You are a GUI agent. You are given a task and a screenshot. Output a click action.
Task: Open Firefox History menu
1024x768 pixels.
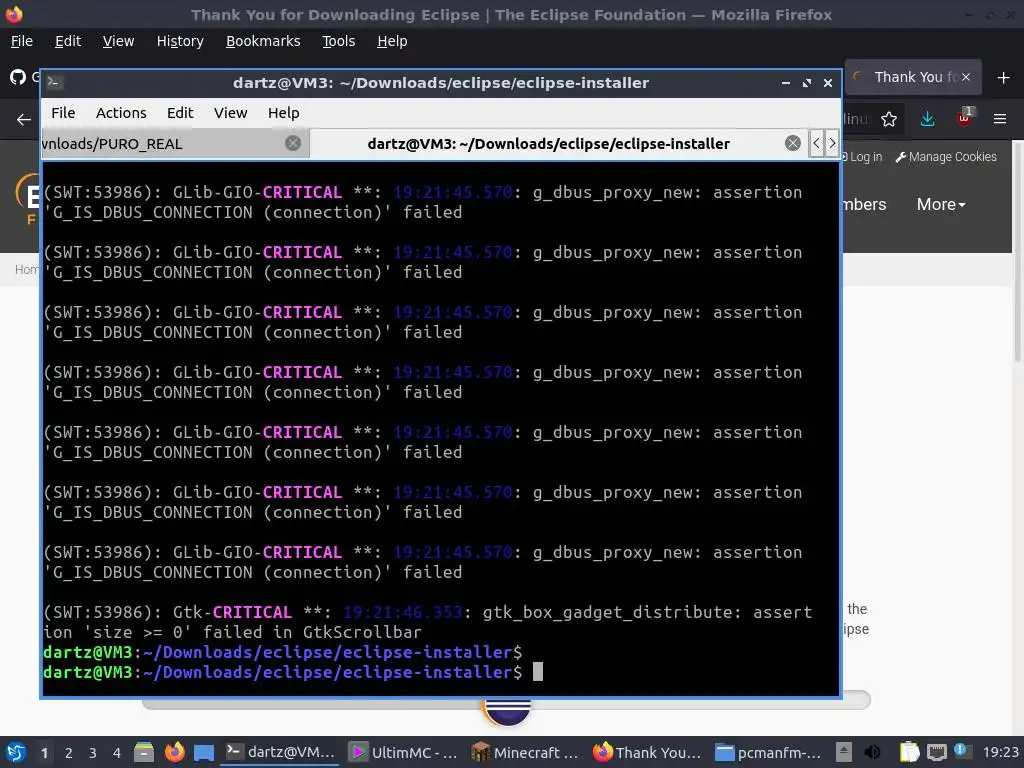pos(180,41)
